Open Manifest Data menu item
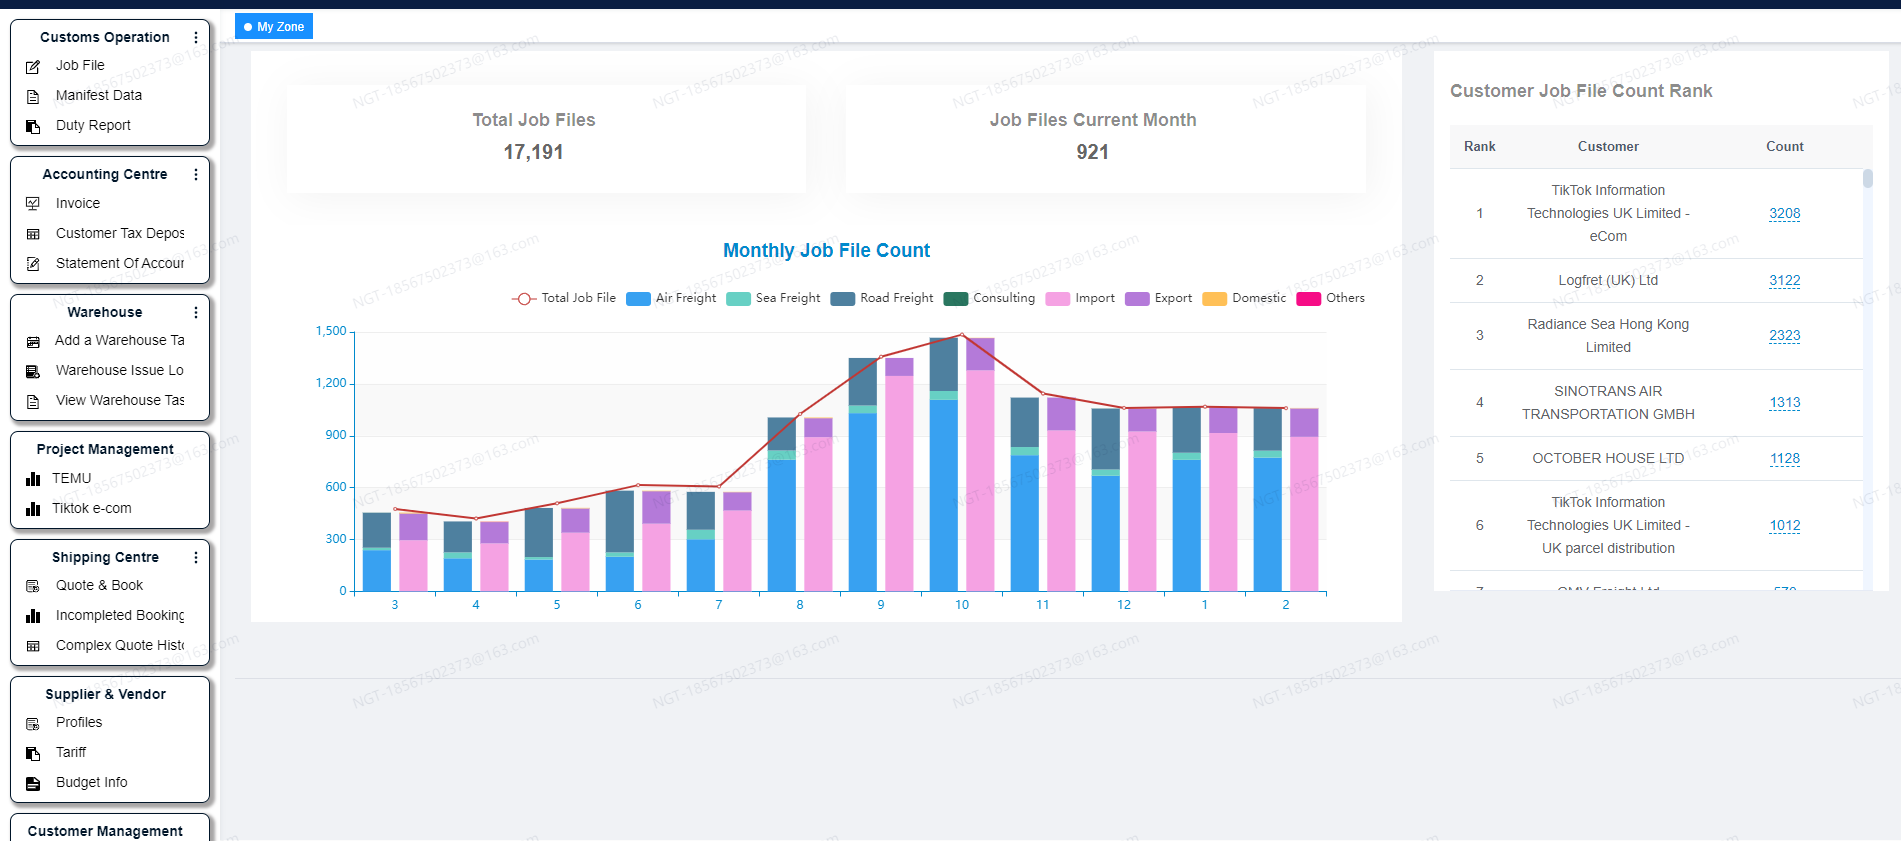This screenshot has width=1901, height=841. pos(98,95)
